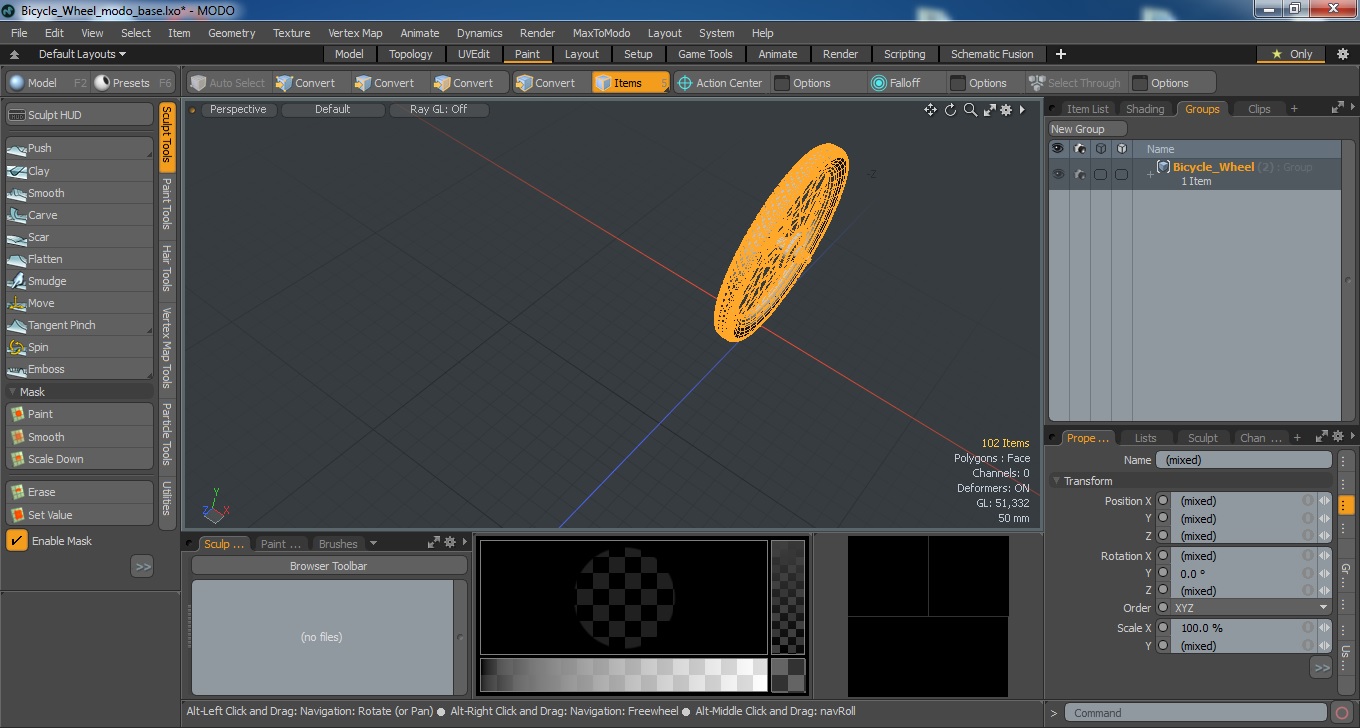The image size is (1360, 728).
Task: Click the mask Scale Down tool
Action: (x=80, y=459)
